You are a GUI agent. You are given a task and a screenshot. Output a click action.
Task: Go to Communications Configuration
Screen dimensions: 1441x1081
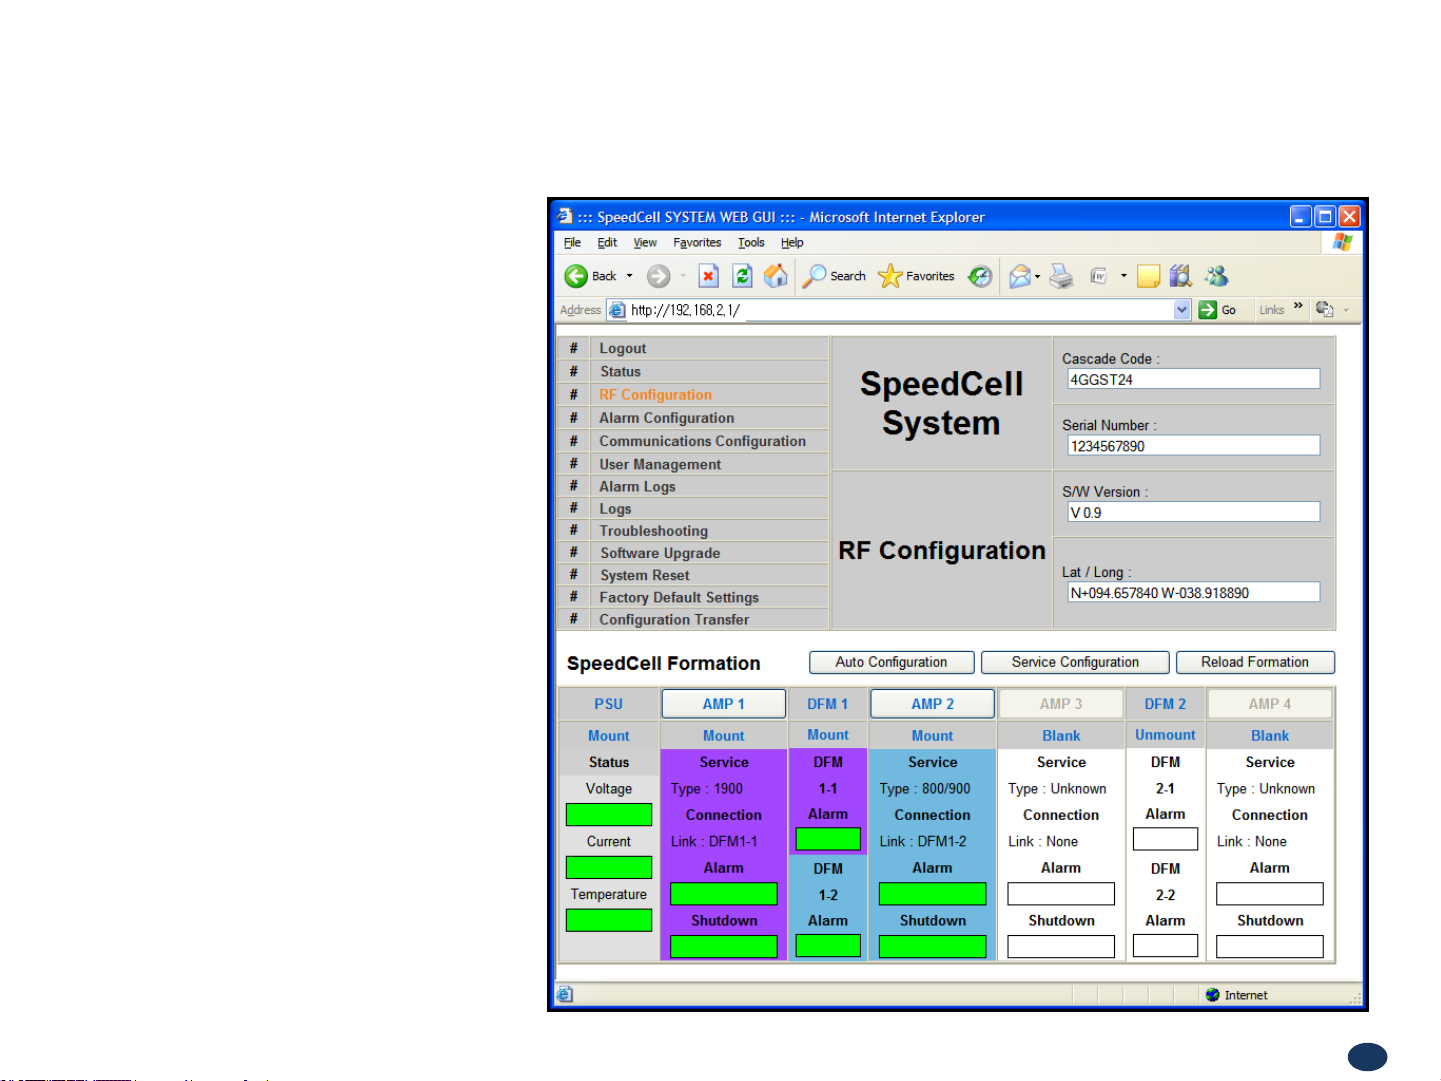pyautogui.click(x=702, y=441)
